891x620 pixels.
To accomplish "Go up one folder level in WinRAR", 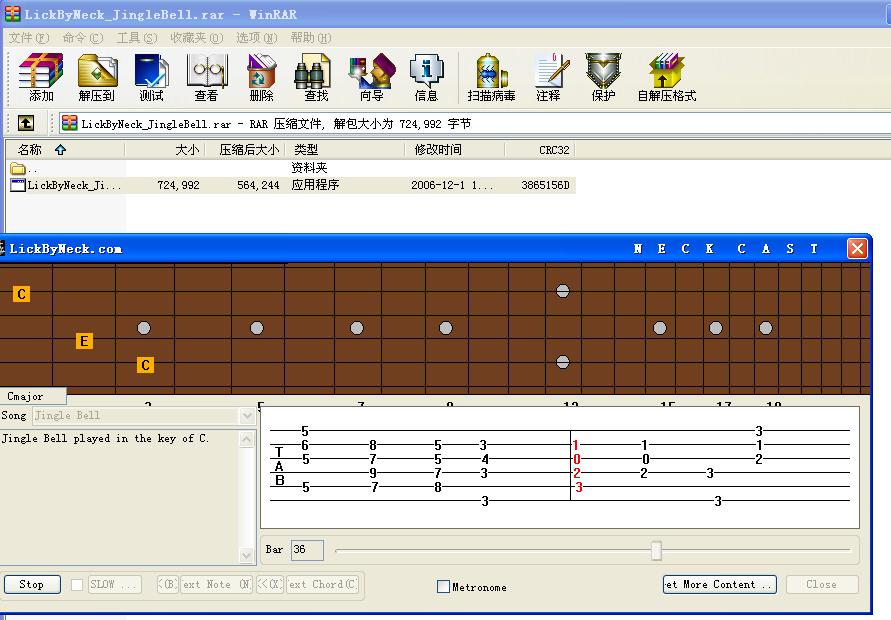I will tap(26, 123).
